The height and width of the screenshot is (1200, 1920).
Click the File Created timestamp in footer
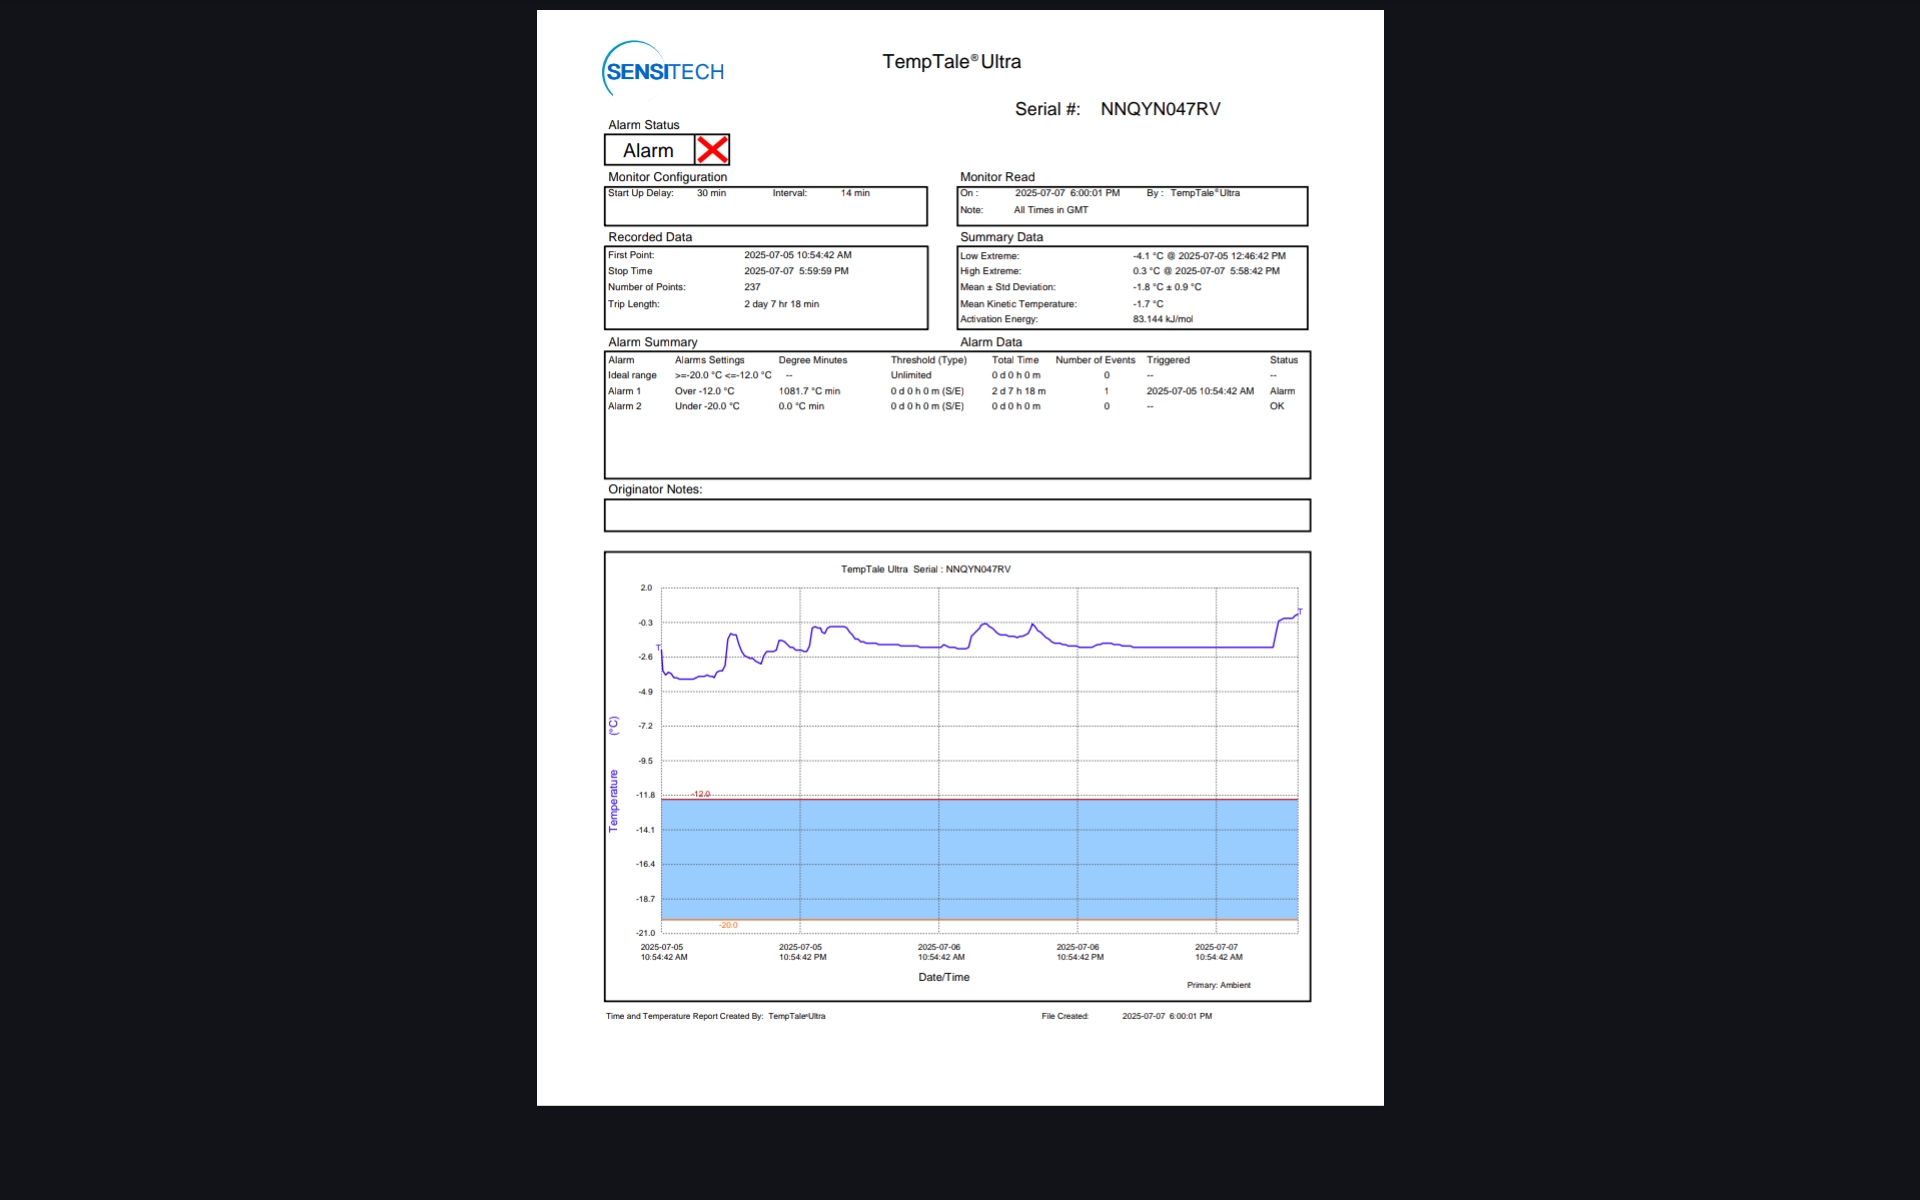tap(1166, 1016)
